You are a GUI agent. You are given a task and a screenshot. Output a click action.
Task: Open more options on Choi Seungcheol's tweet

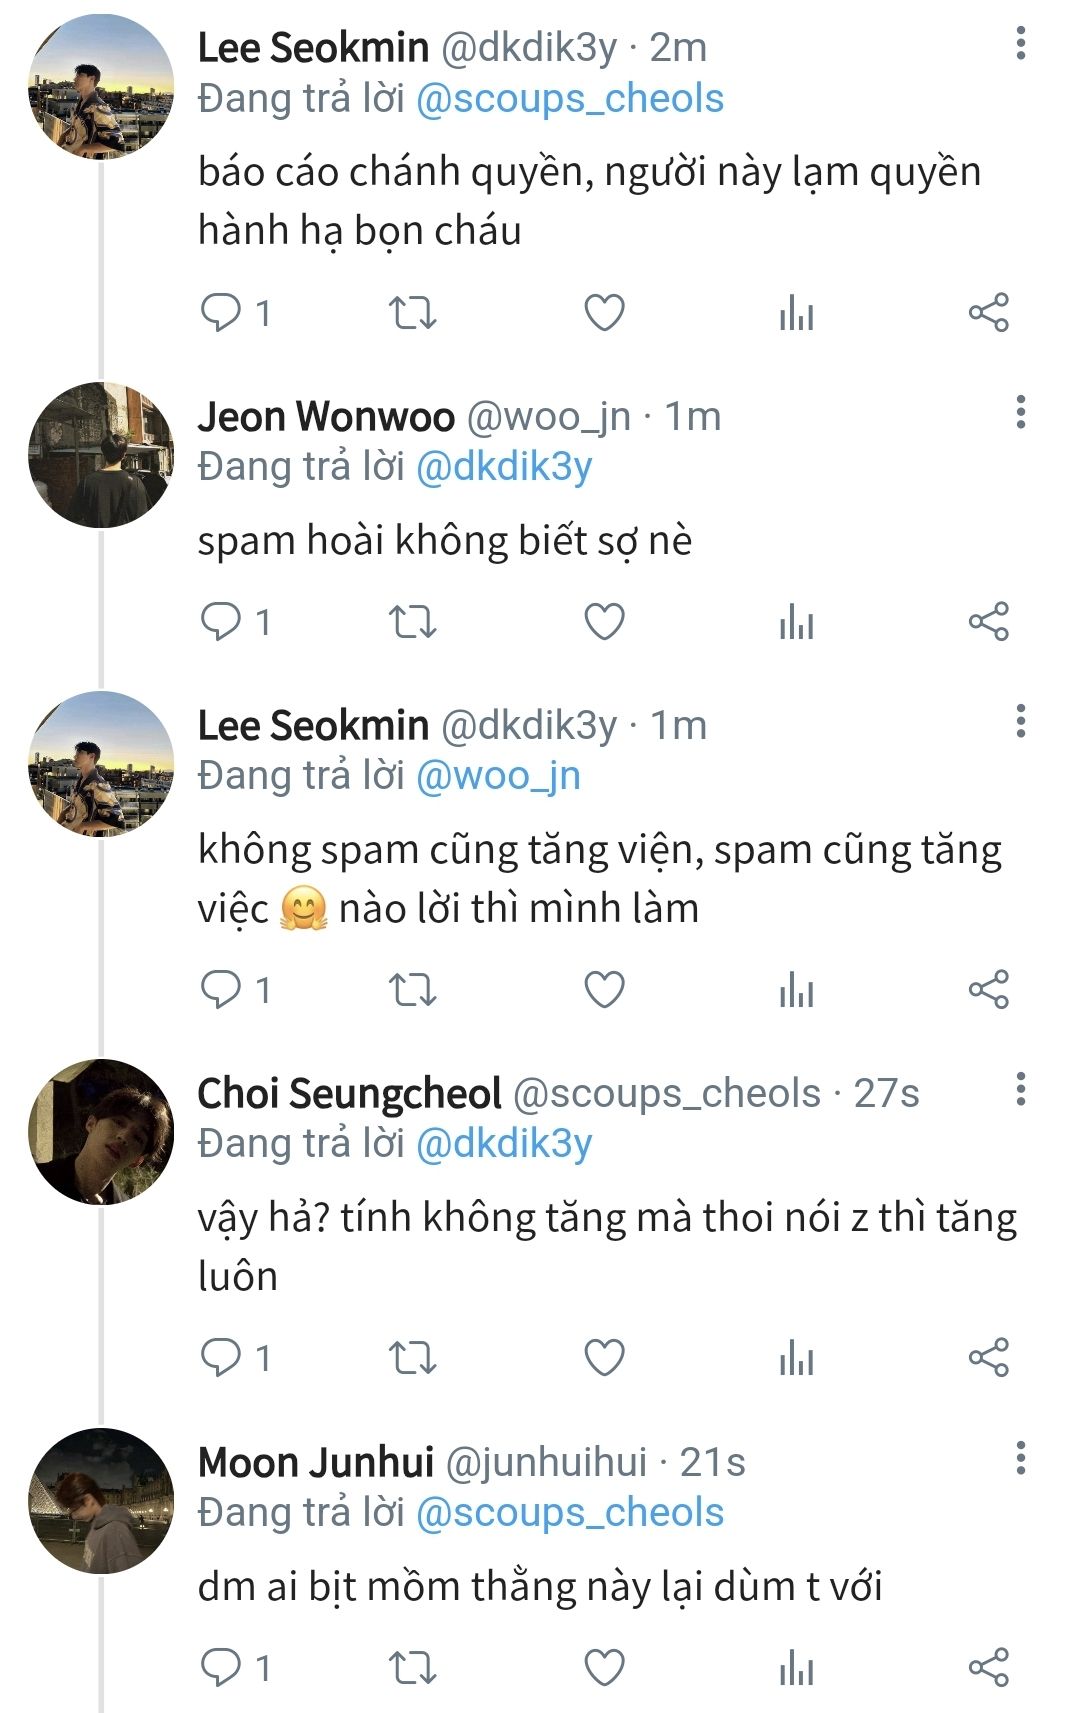(1020, 1089)
